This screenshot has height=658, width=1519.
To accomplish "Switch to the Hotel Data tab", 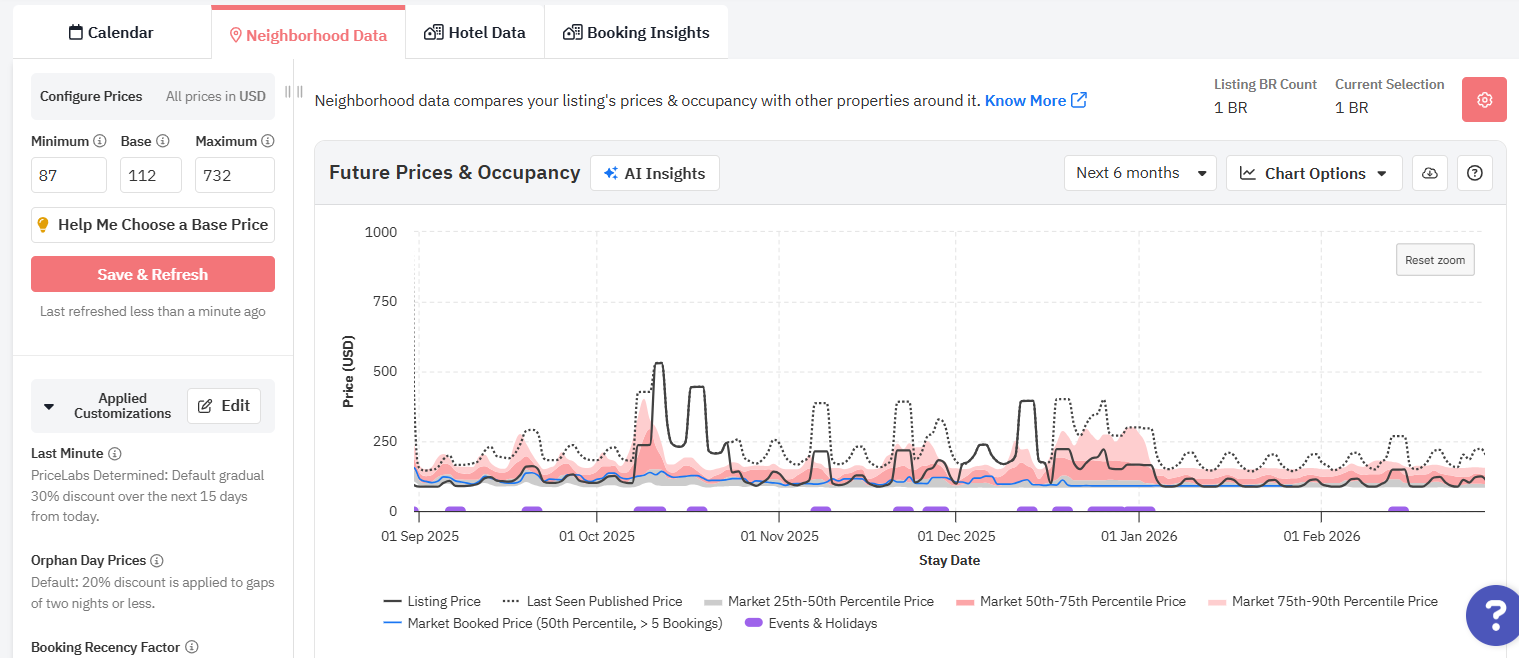I will tap(475, 33).
